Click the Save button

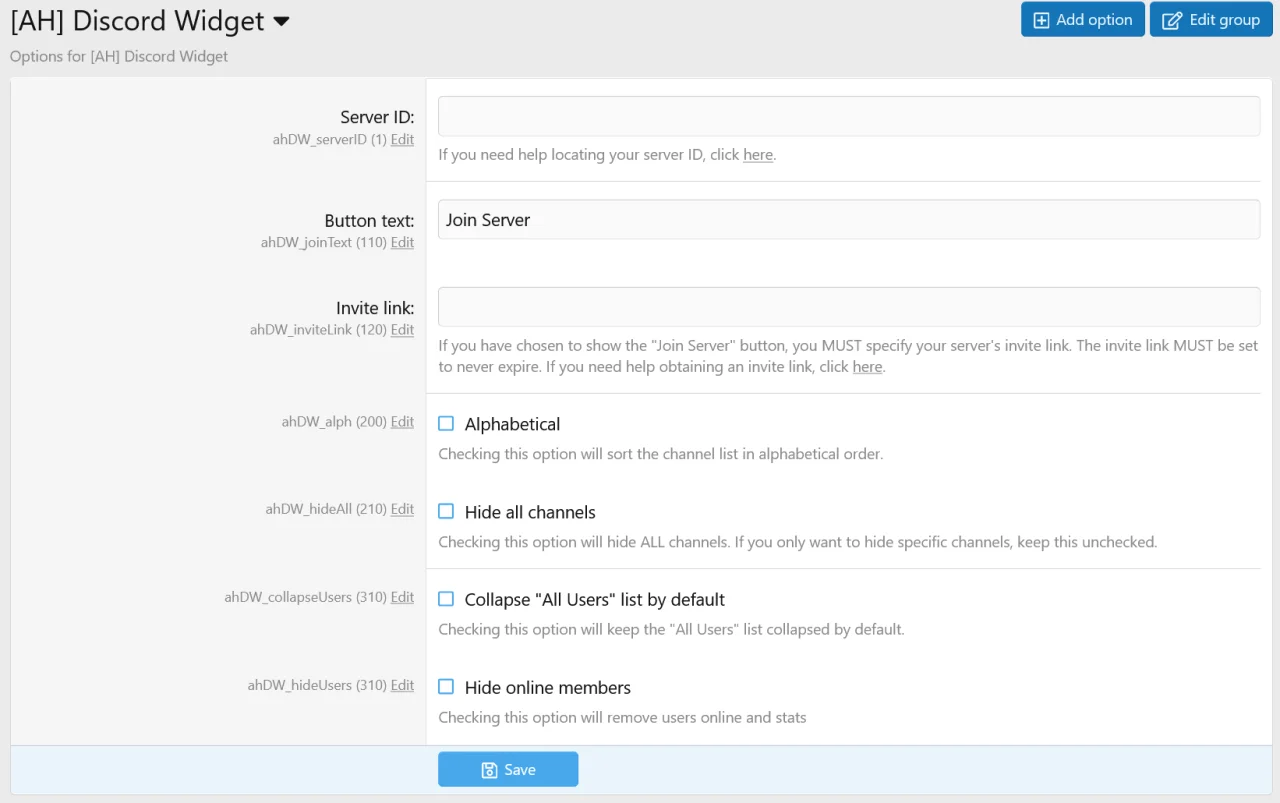[x=508, y=769]
